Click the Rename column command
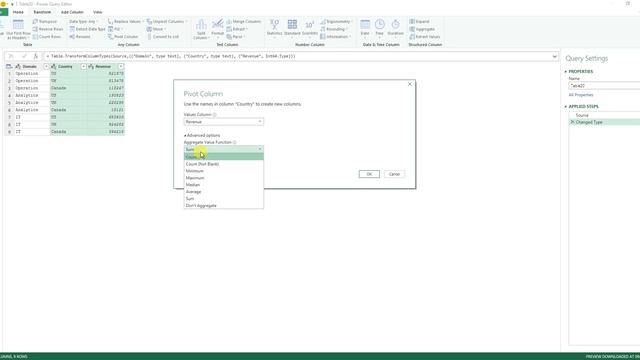 [x=80, y=37]
